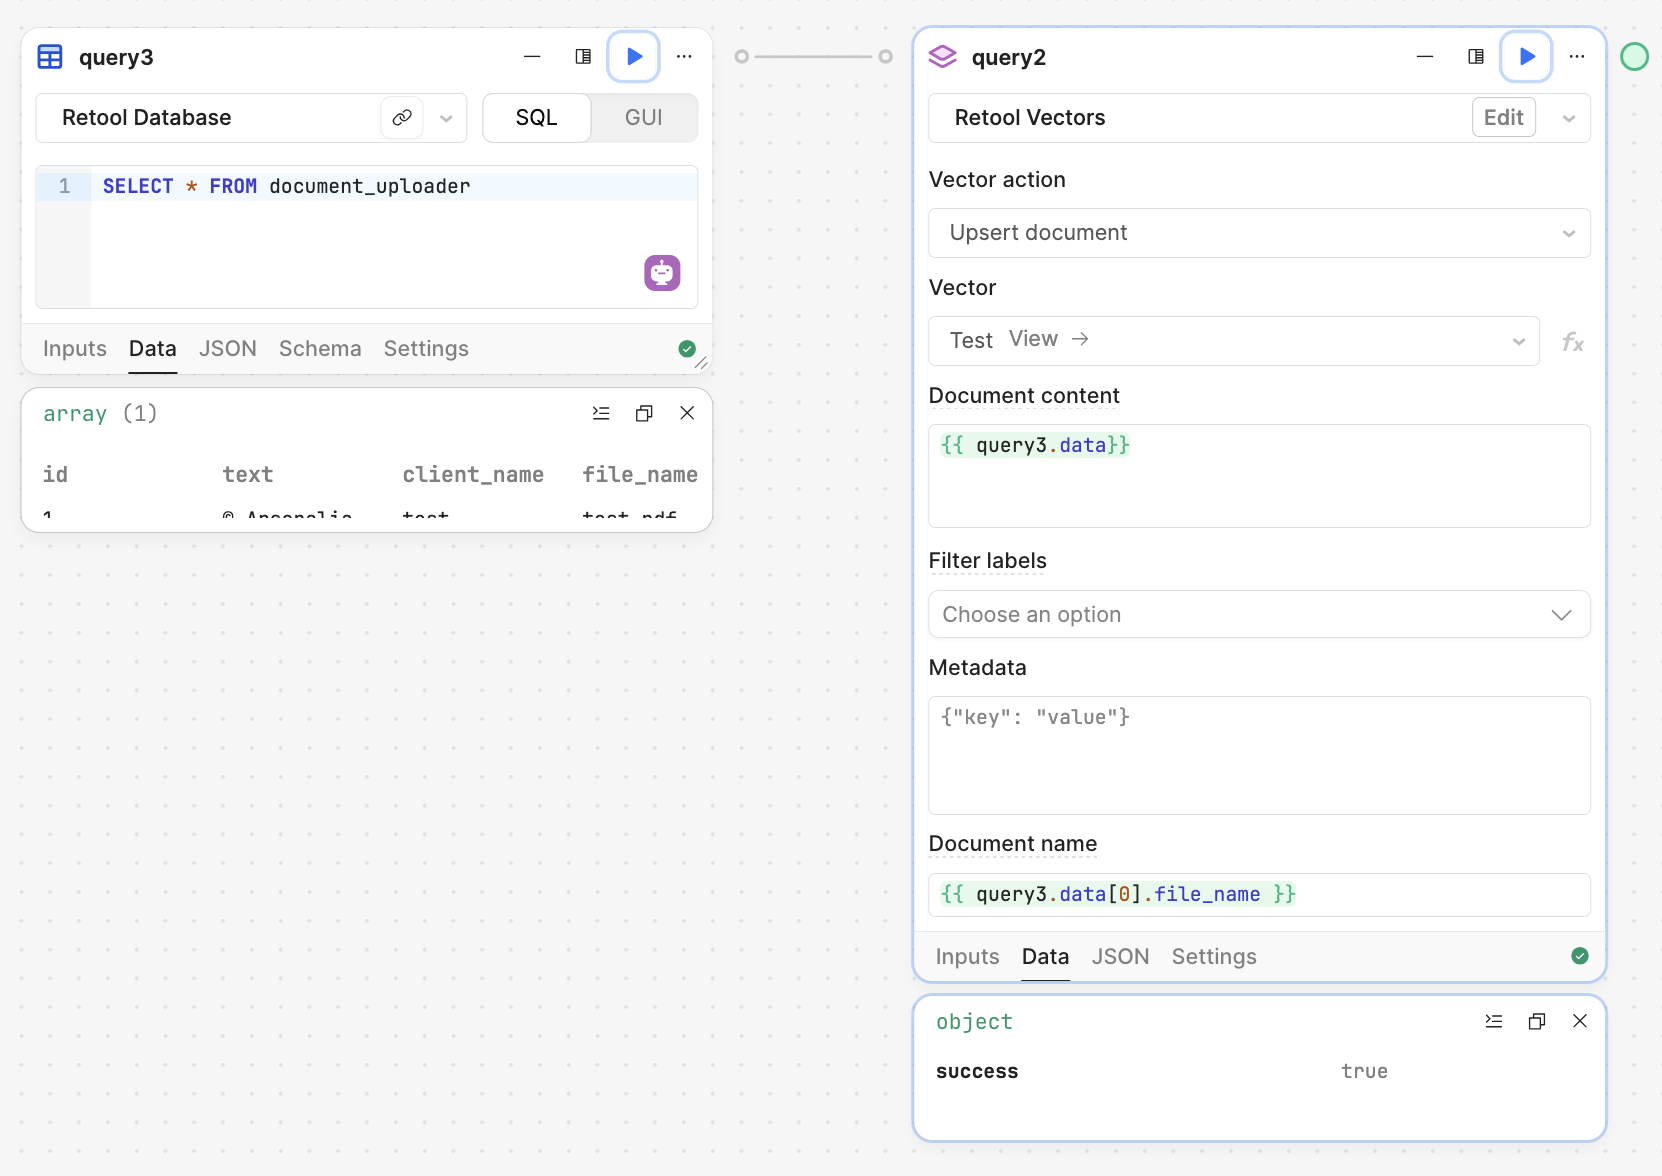Click the Edit button for Retool Vectors
The image size is (1662, 1176).
[x=1504, y=118]
